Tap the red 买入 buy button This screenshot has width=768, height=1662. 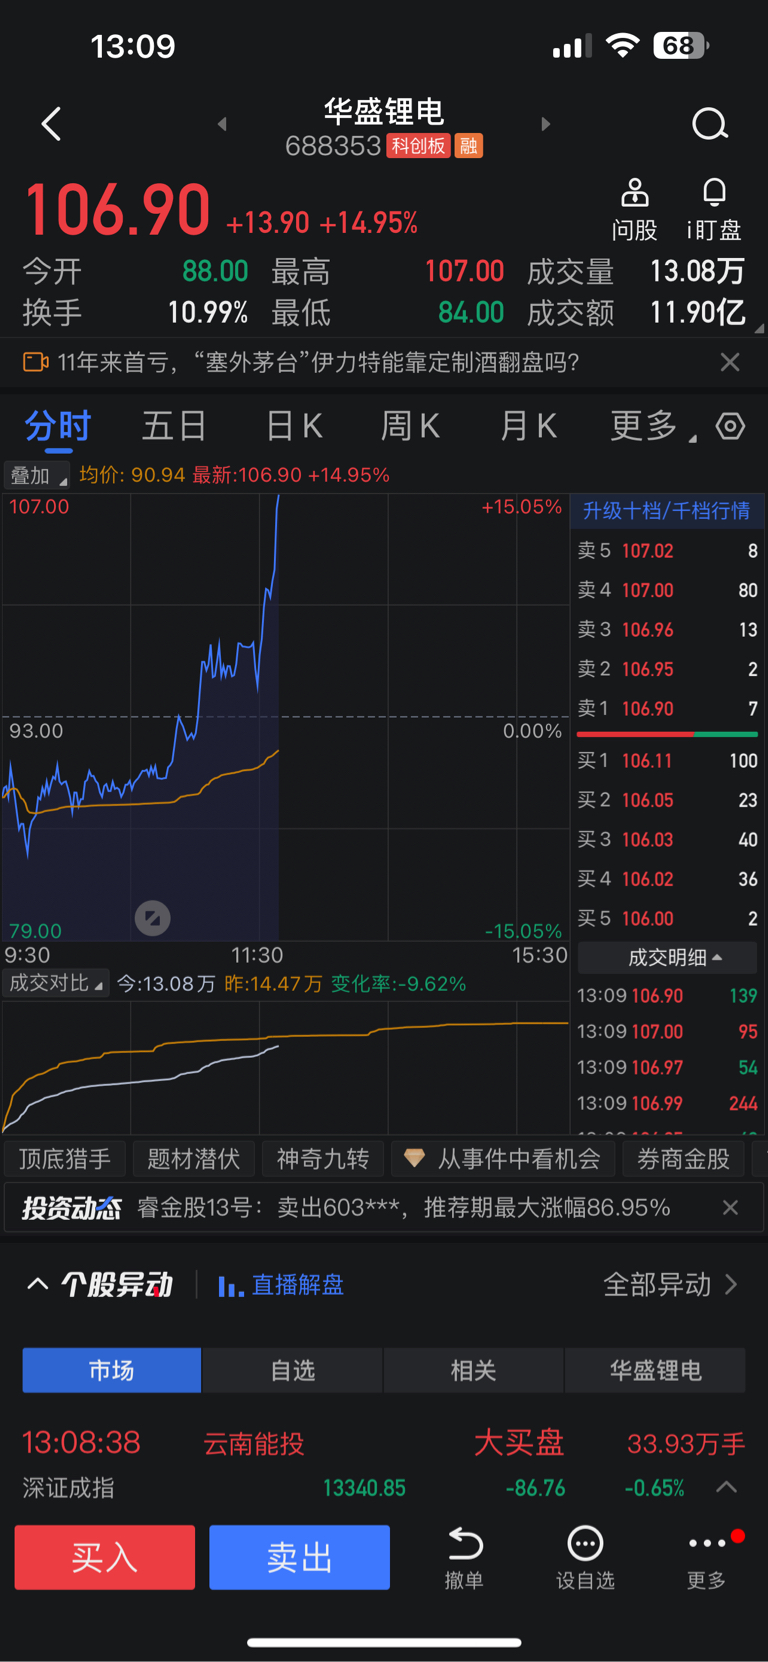pos(105,1557)
